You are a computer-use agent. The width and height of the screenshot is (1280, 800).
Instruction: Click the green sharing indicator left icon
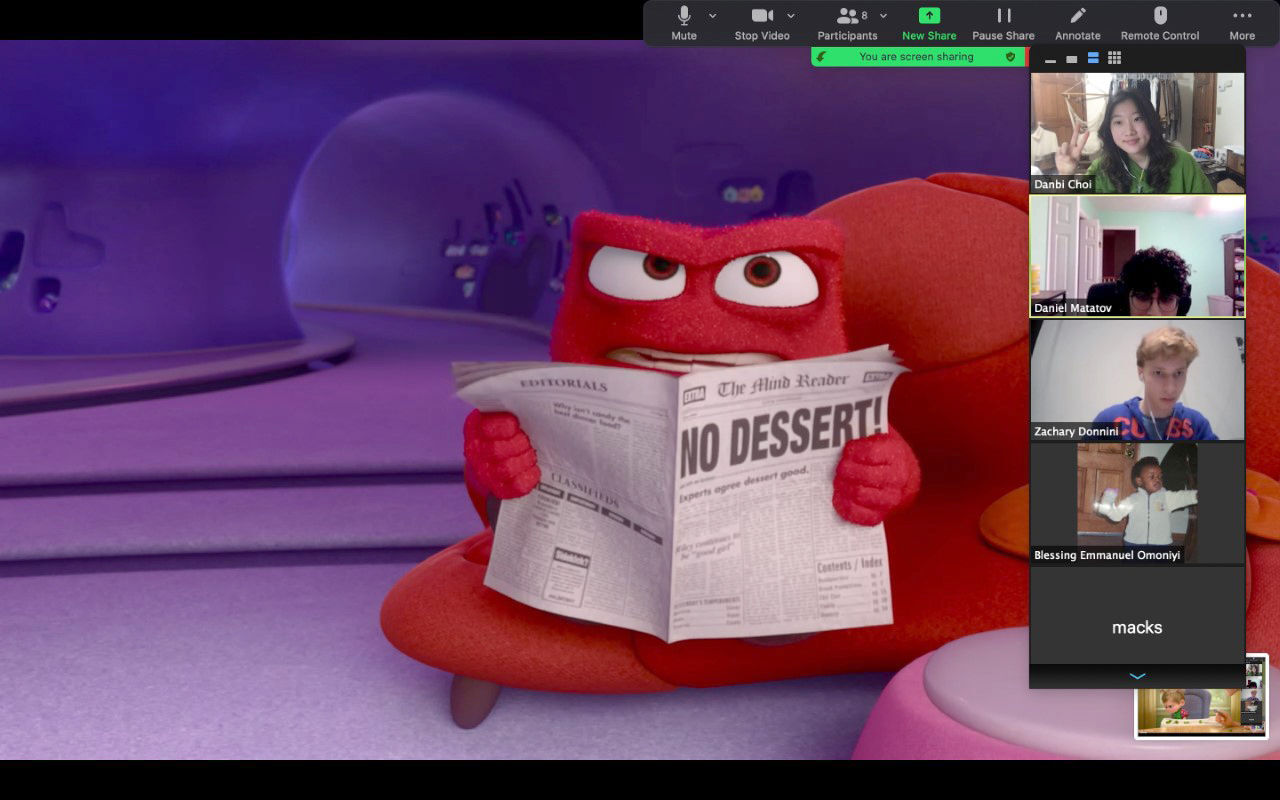coord(822,57)
